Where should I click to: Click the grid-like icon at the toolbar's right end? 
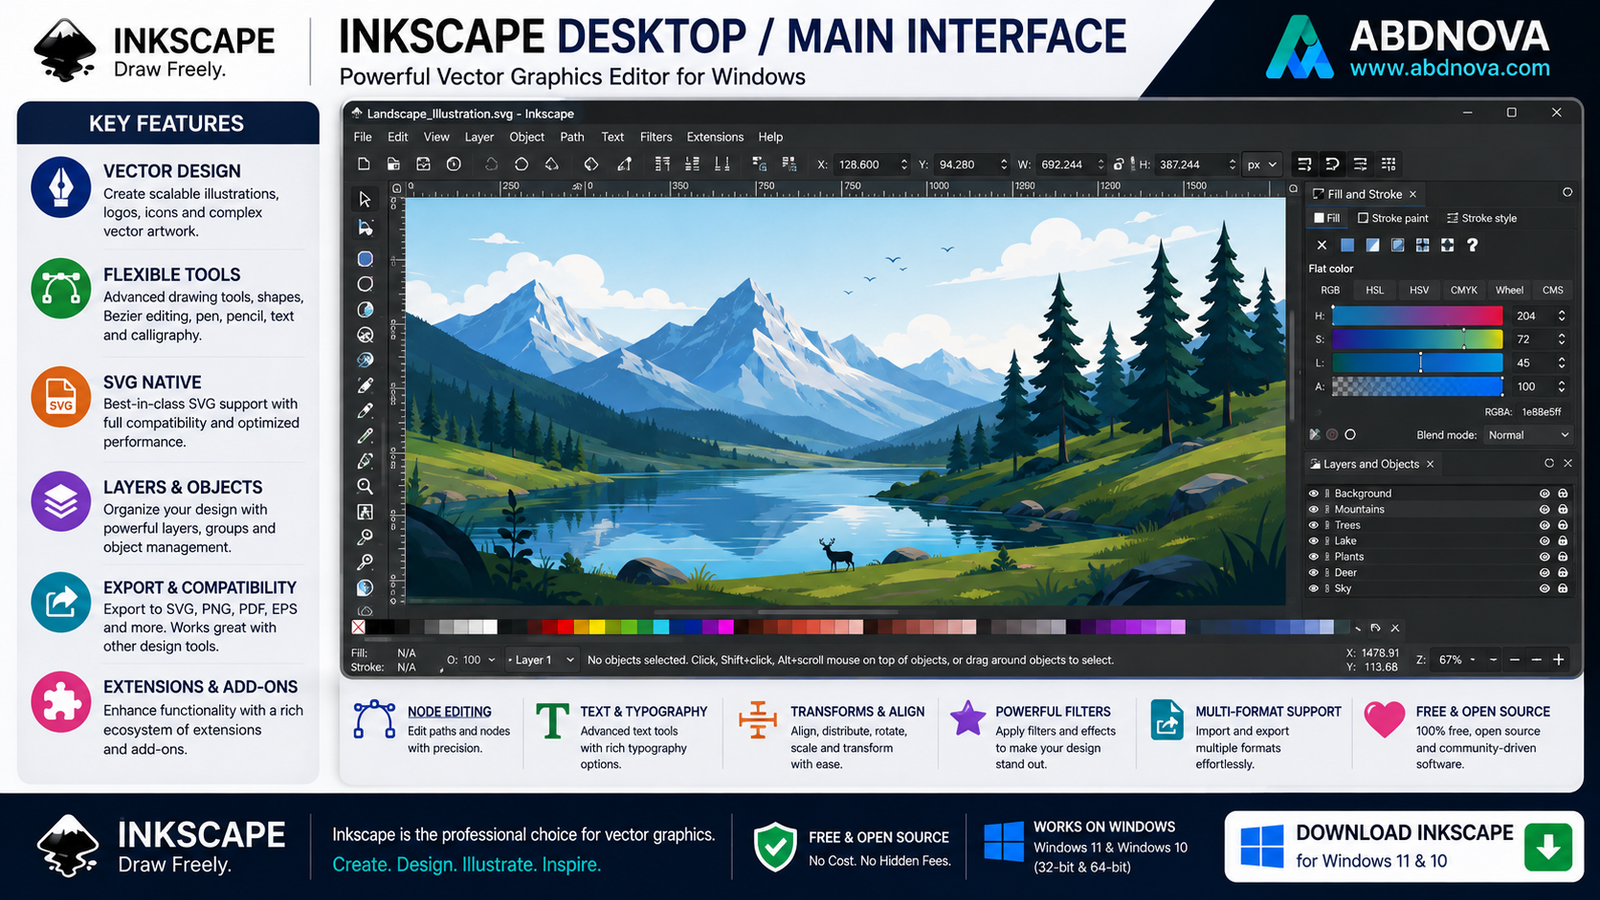(1388, 164)
